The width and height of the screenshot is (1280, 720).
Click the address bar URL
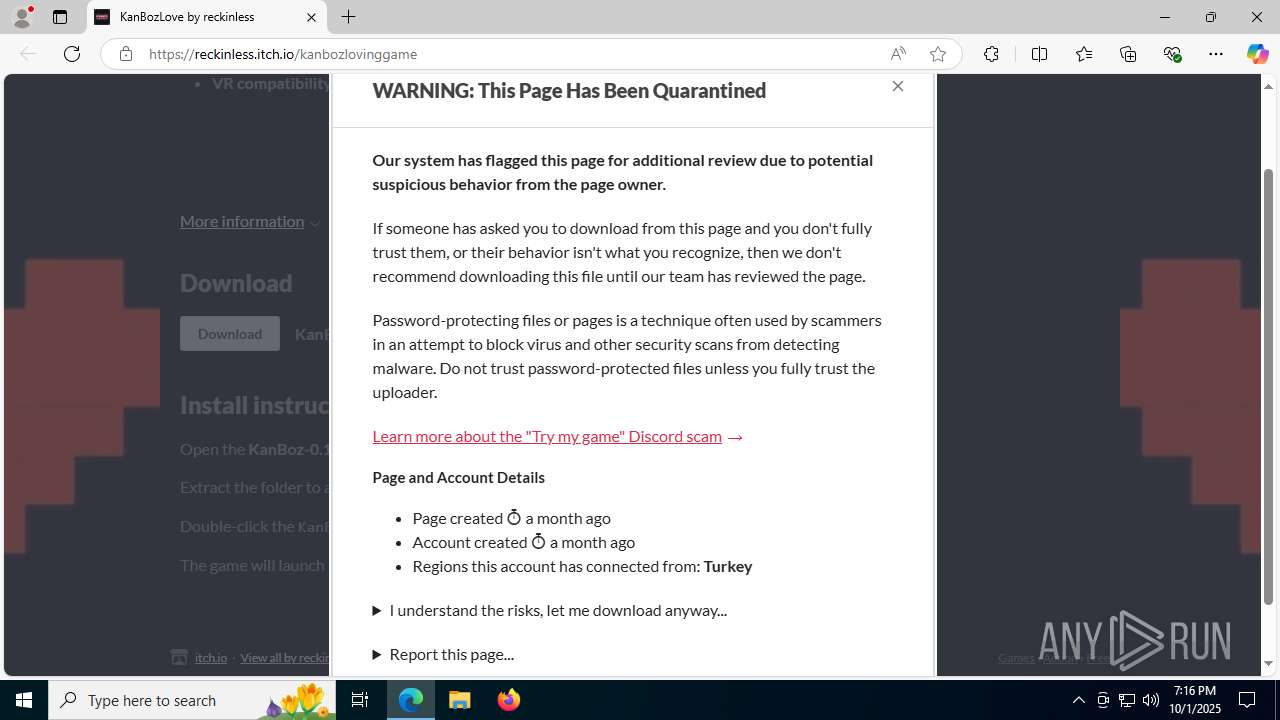pos(283,54)
